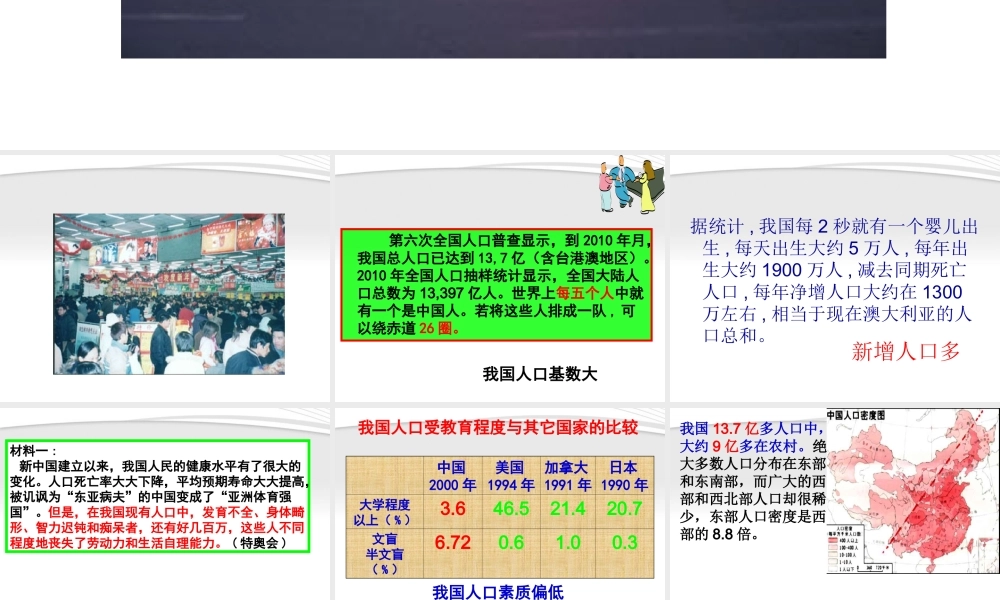
Task: Click the map title 中国人口密度图
Action: pyautogui.click(x=856, y=415)
